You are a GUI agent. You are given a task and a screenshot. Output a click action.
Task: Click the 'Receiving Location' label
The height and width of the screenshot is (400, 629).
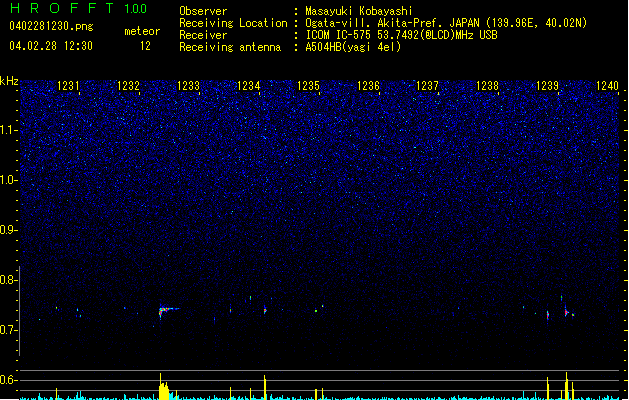pos(233,23)
